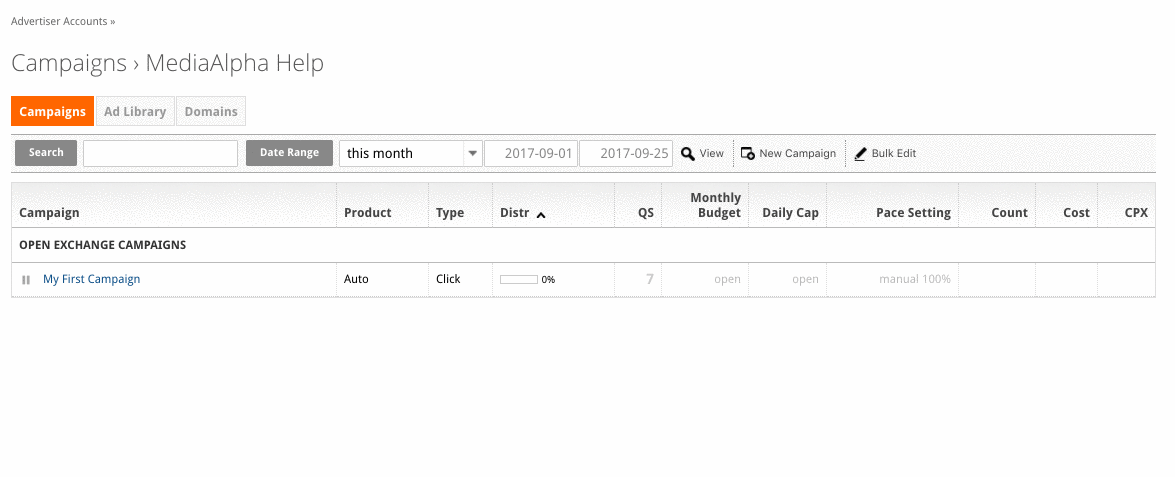Focus the campaign search text field
Screen dimensions: 1175x477
(160, 154)
